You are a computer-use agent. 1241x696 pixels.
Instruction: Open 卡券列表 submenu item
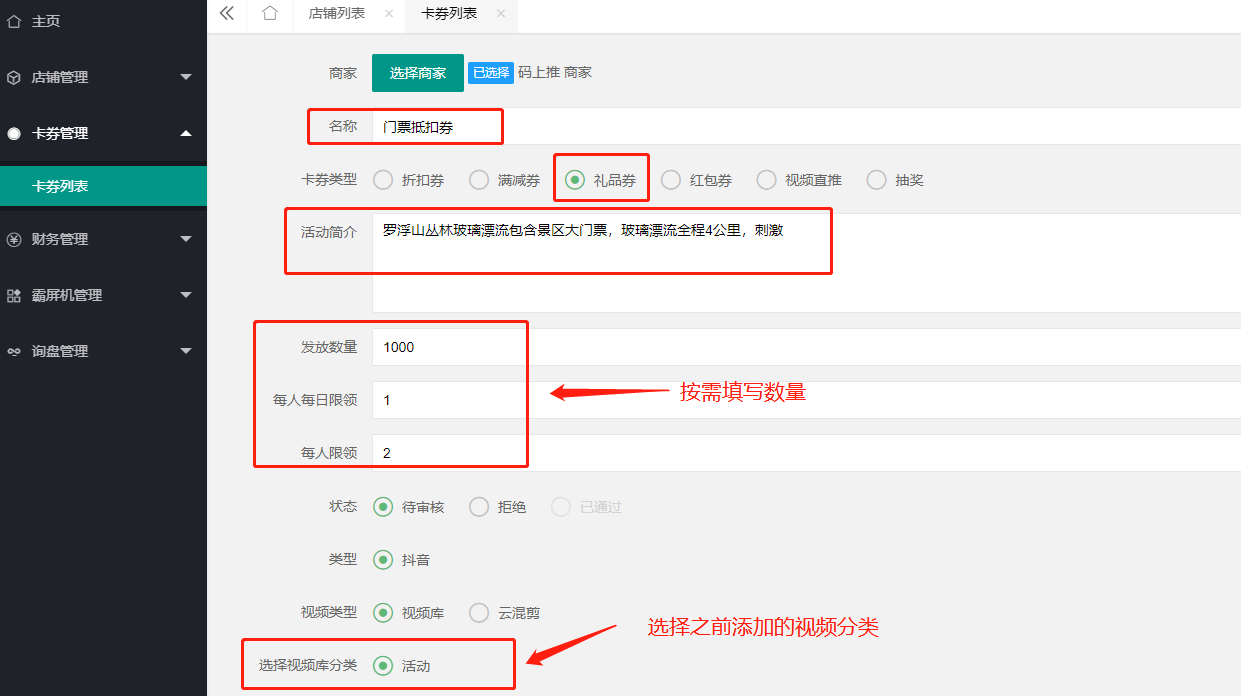point(103,186)
